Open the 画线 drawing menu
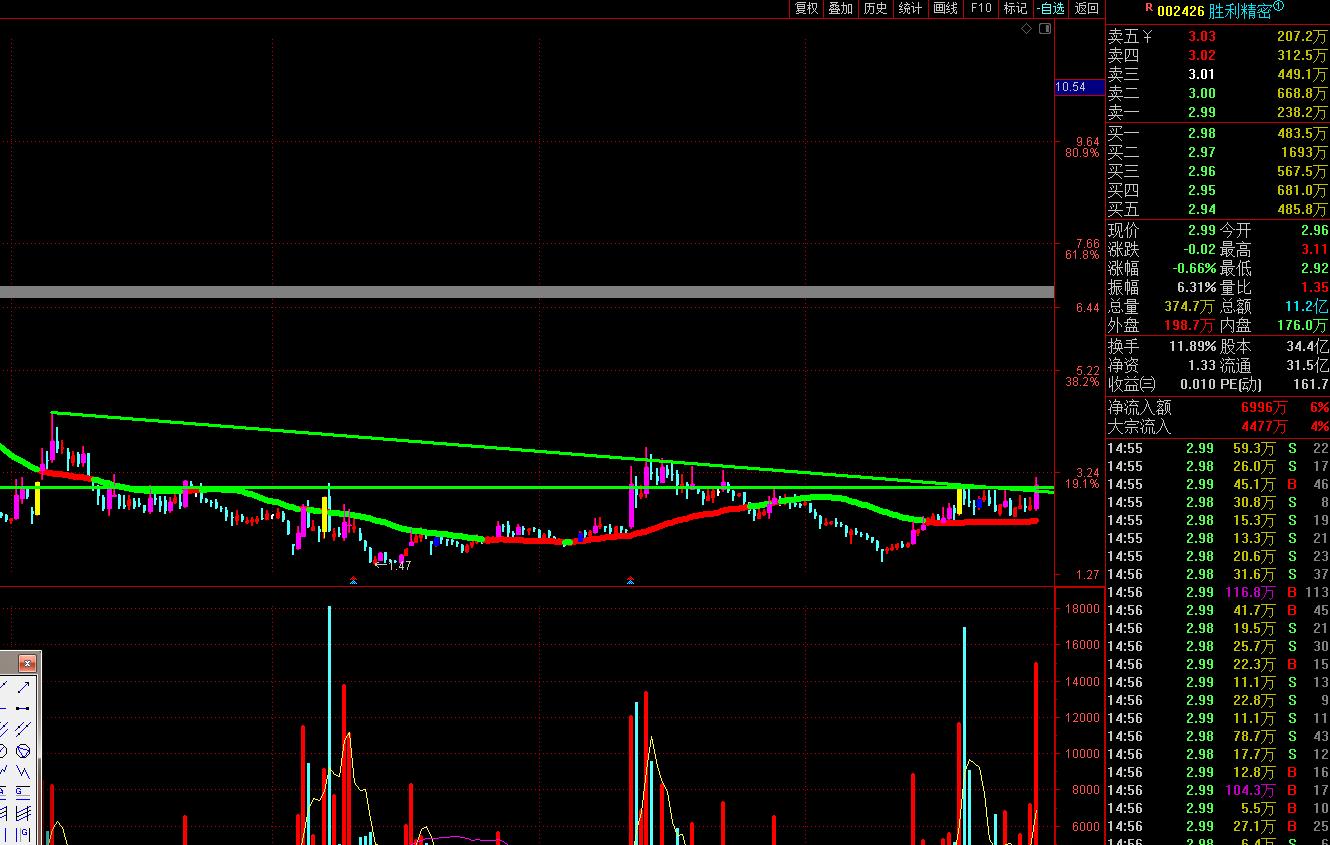Image resolution: width=1330 pixels, height=845 pixels. pos(945,8)
